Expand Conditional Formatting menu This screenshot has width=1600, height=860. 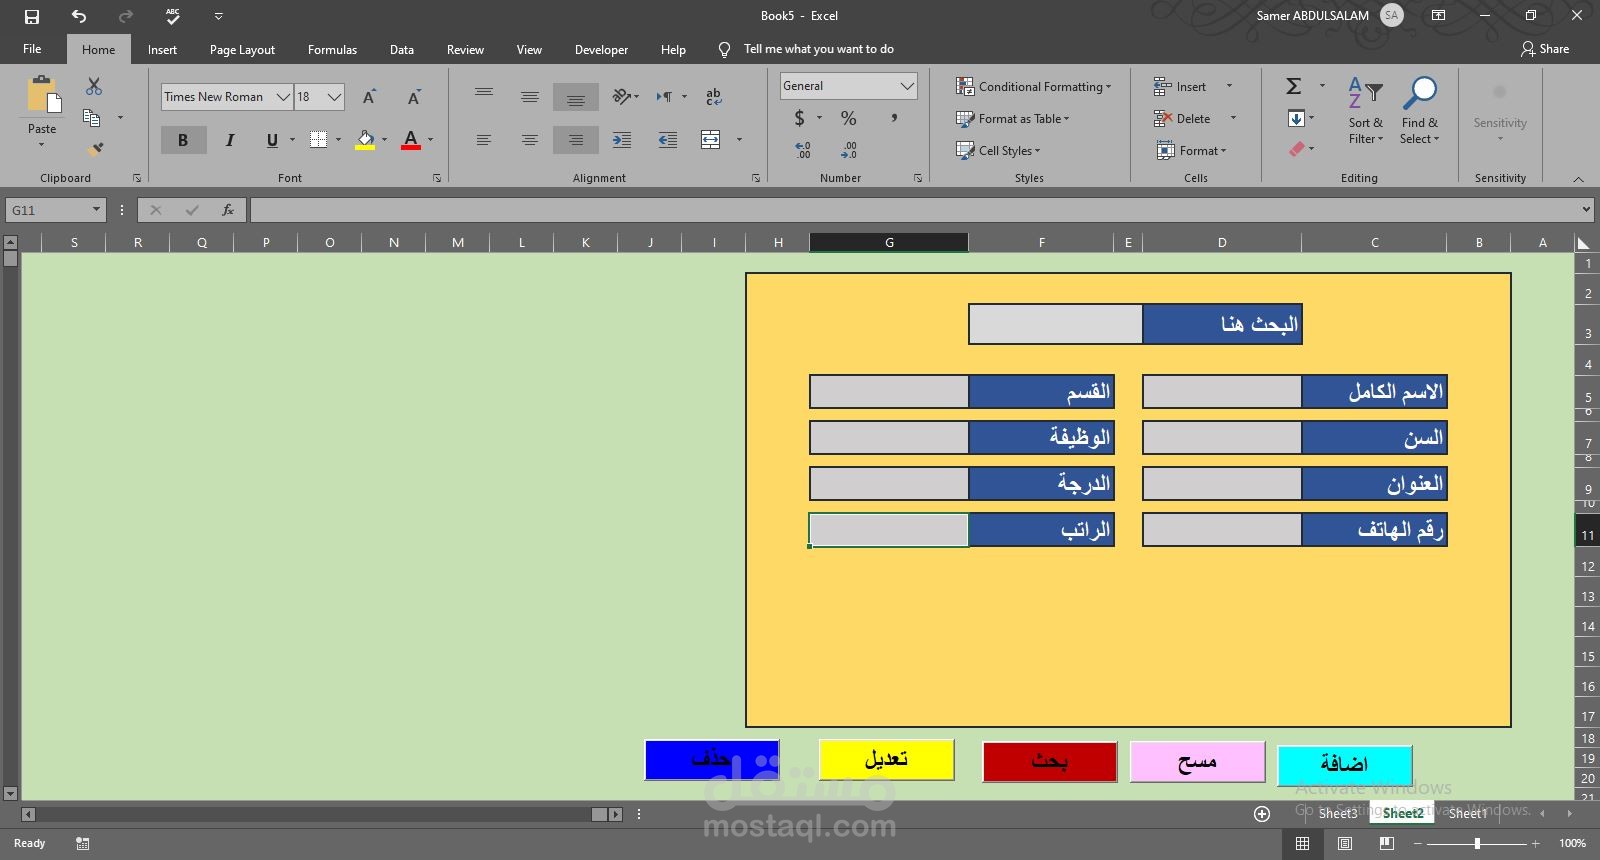click(1034, 87)
